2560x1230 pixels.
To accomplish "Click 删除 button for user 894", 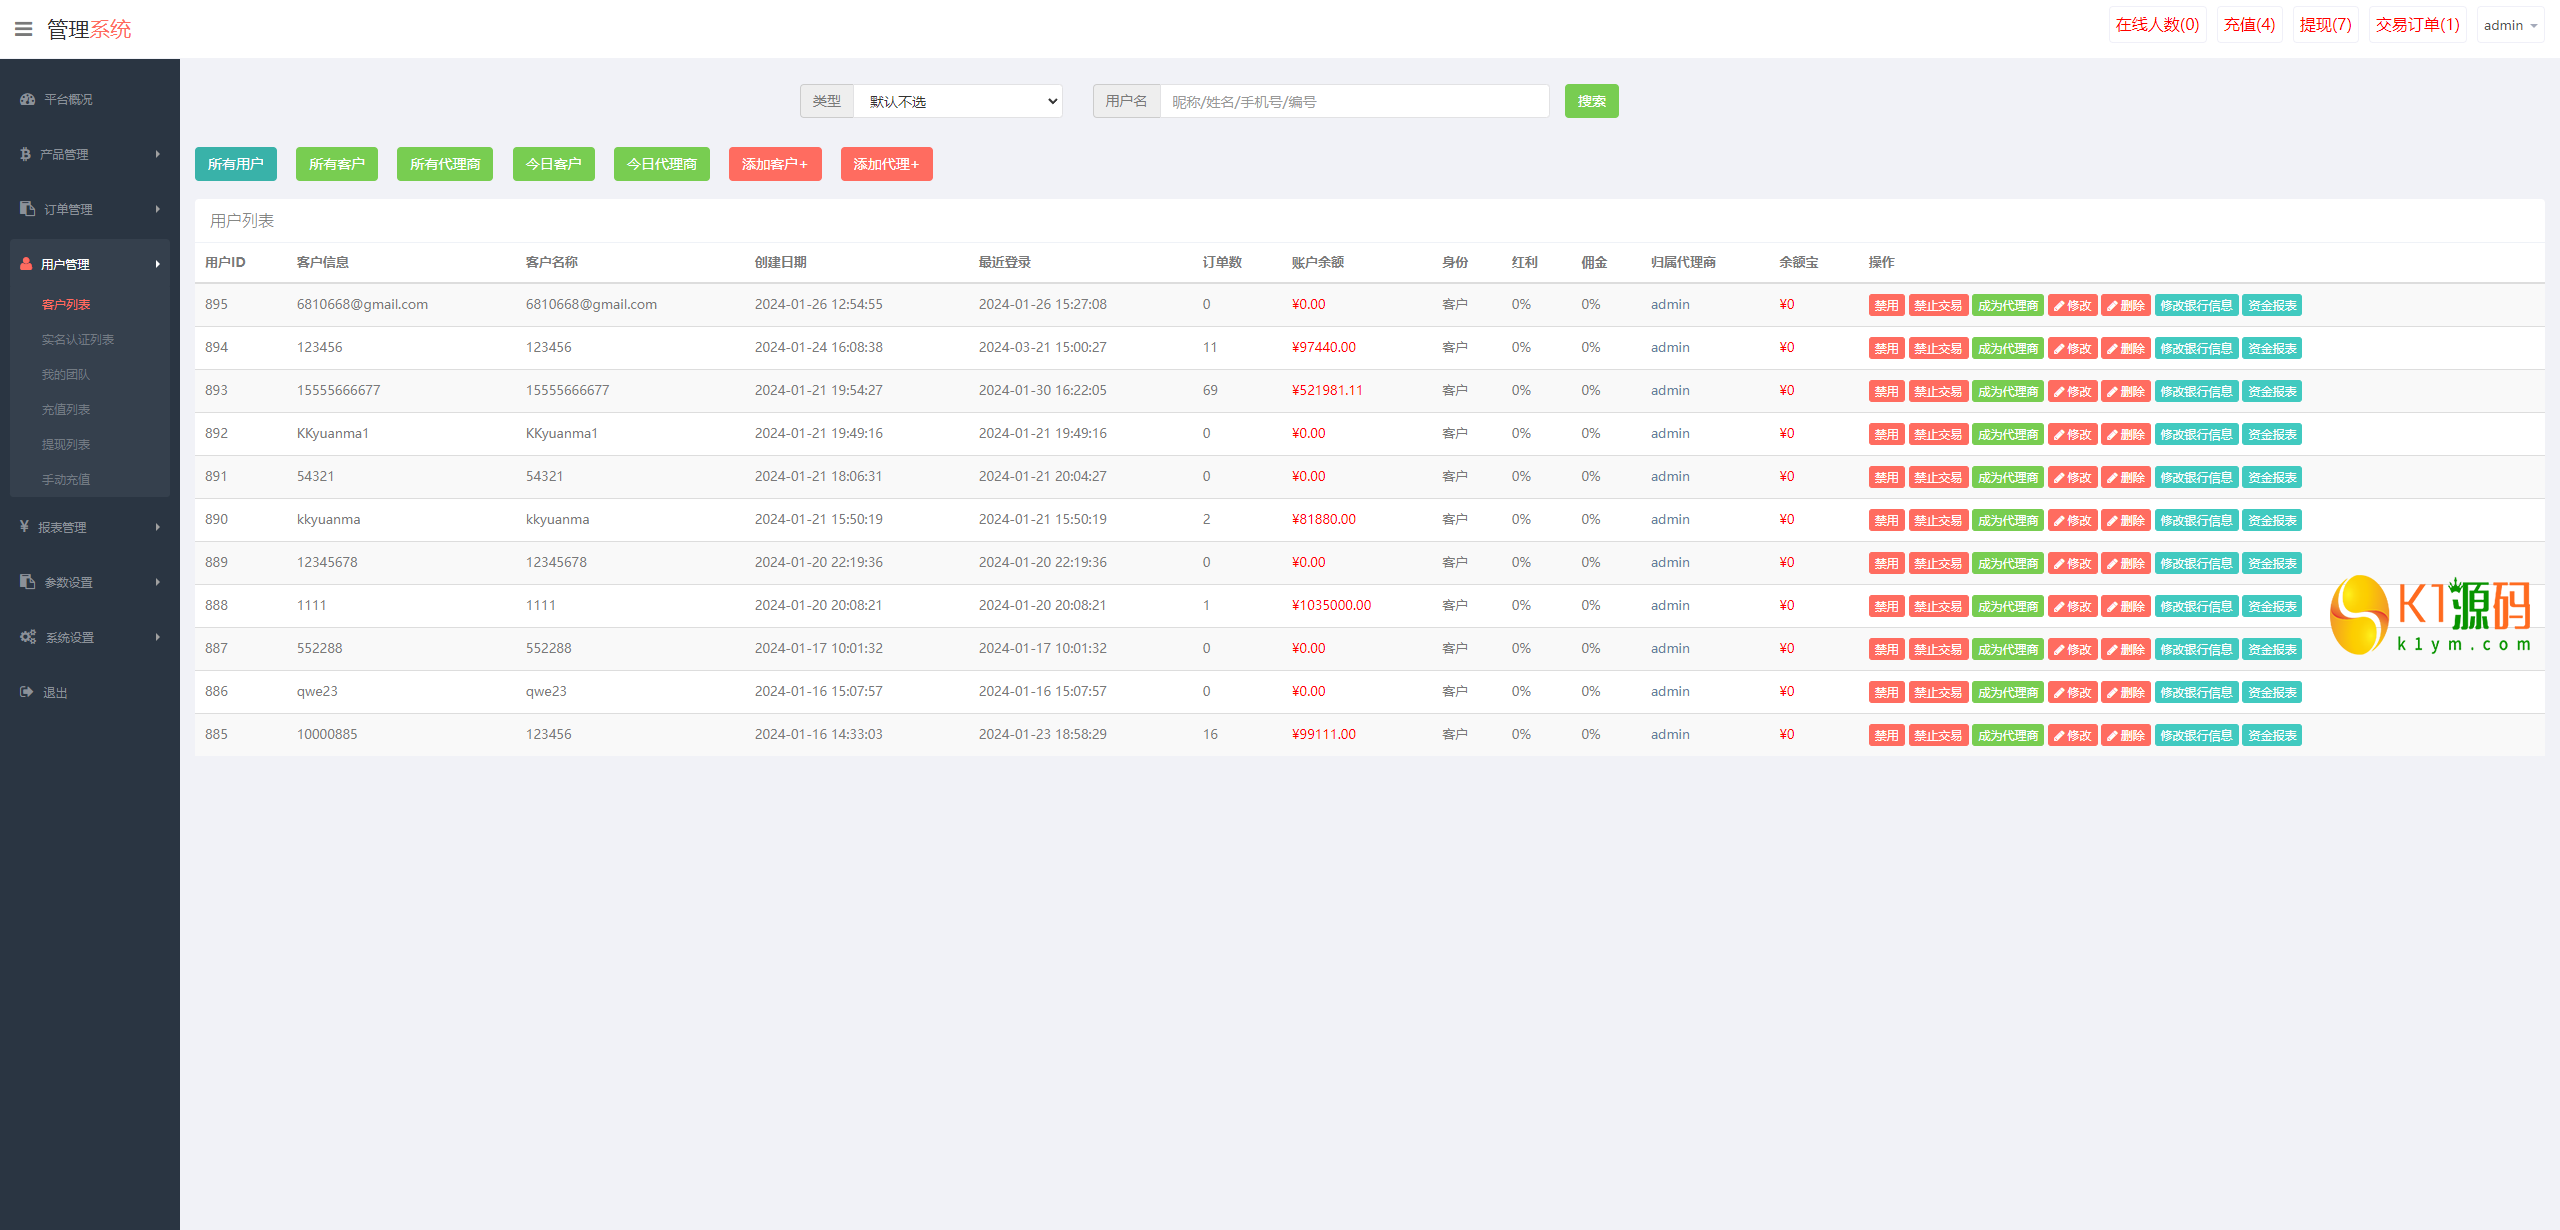I will pos(2125,349).
